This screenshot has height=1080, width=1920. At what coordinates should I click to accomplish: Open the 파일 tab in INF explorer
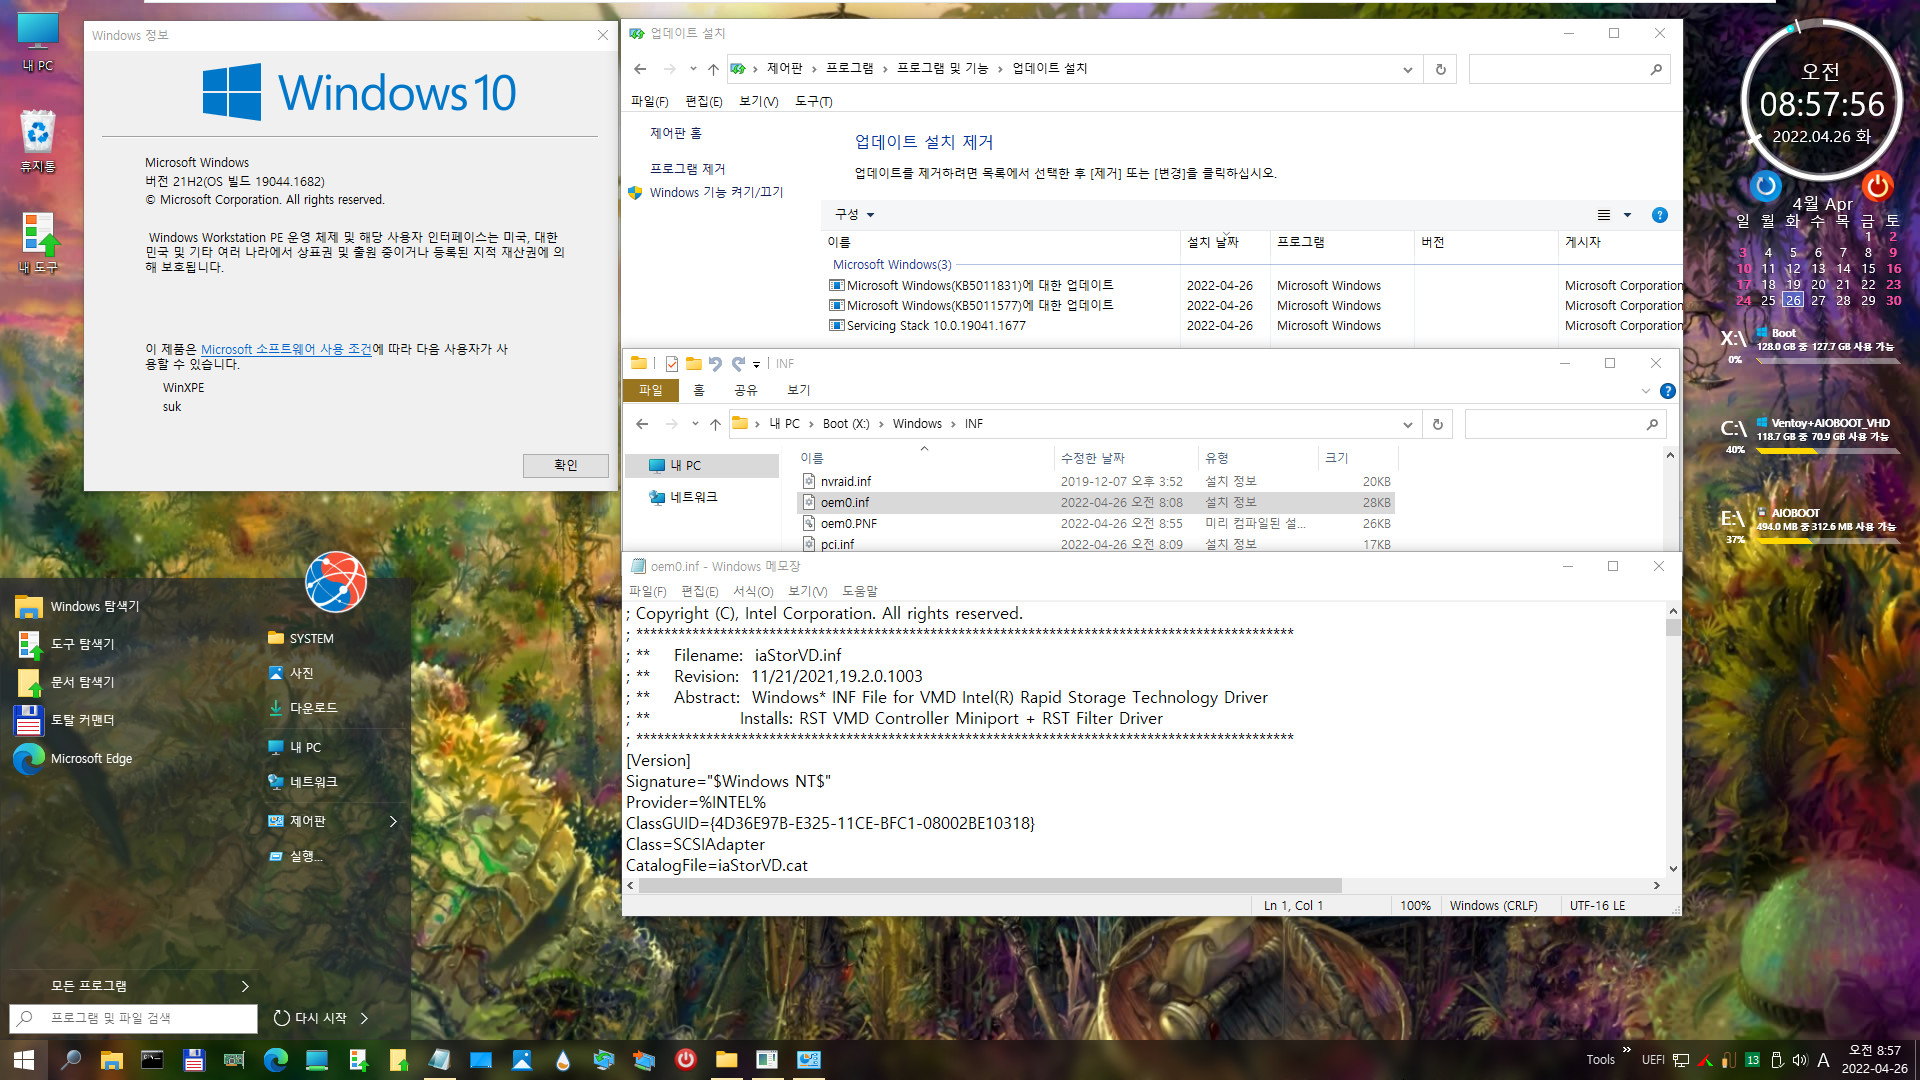(651, 390)
